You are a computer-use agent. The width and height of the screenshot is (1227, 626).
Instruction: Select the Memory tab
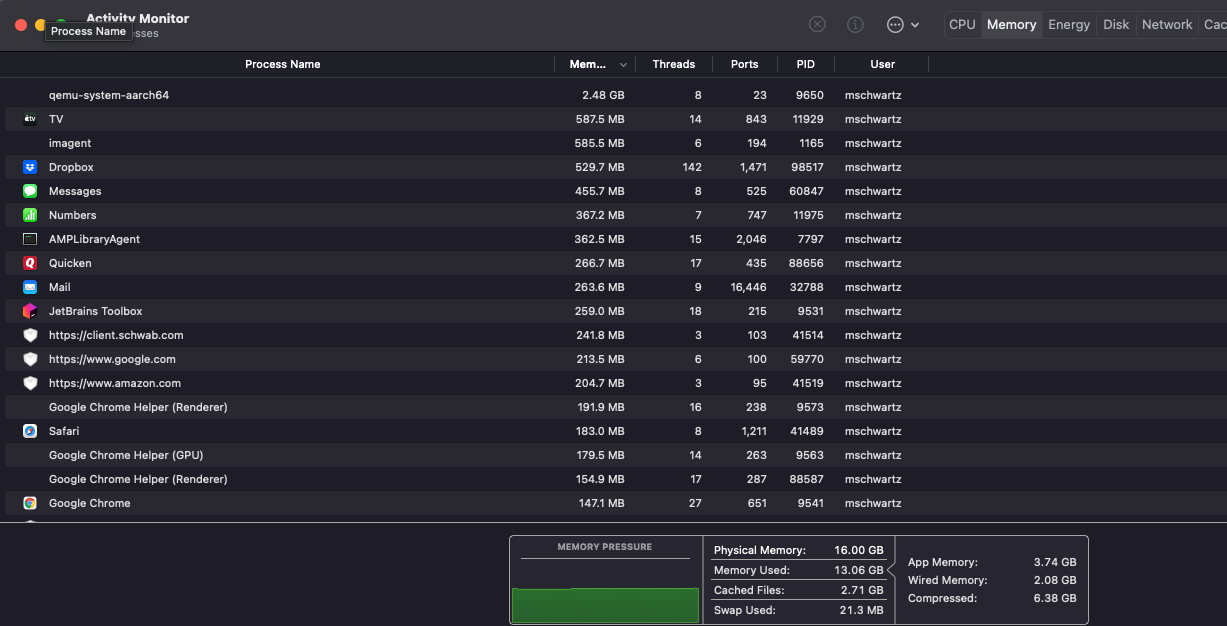point(1011,24)
